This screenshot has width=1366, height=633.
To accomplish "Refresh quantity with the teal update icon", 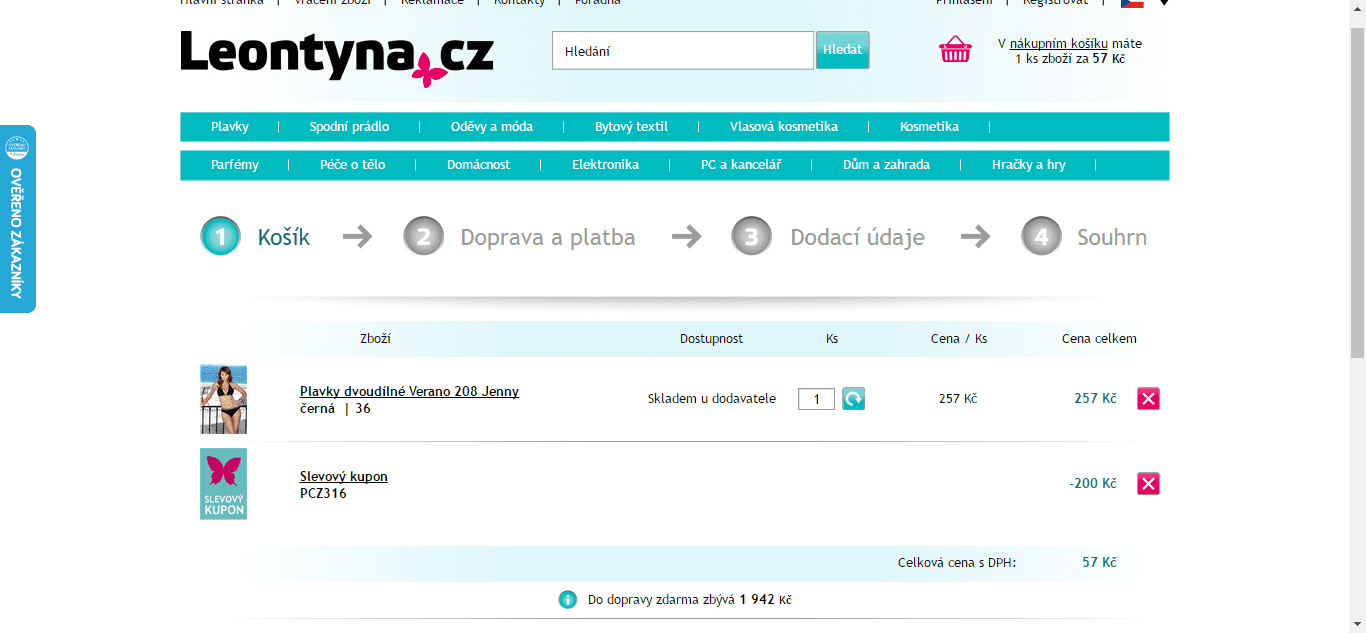I will click(x=853, y=399).
